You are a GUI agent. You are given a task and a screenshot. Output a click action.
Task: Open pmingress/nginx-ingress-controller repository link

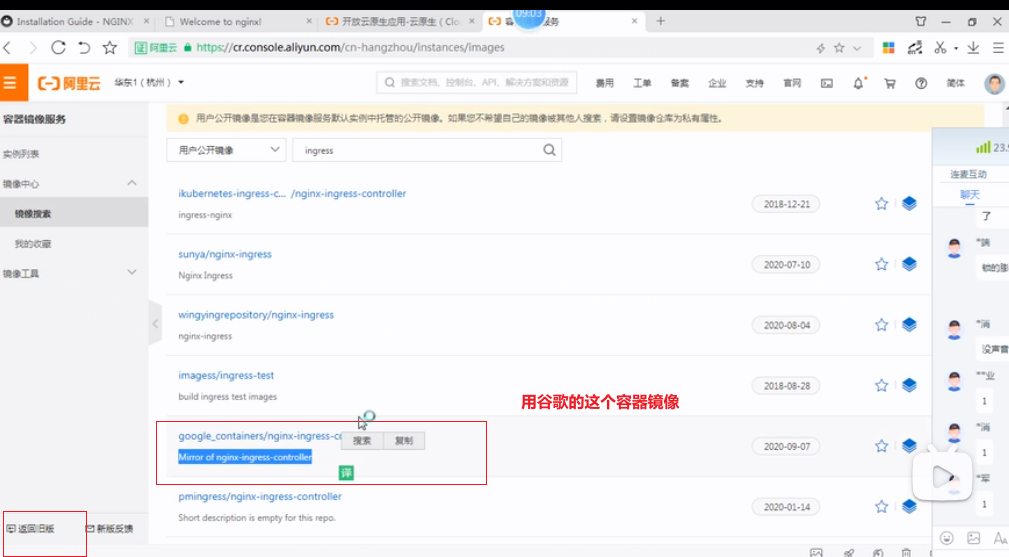pos(260,497)
